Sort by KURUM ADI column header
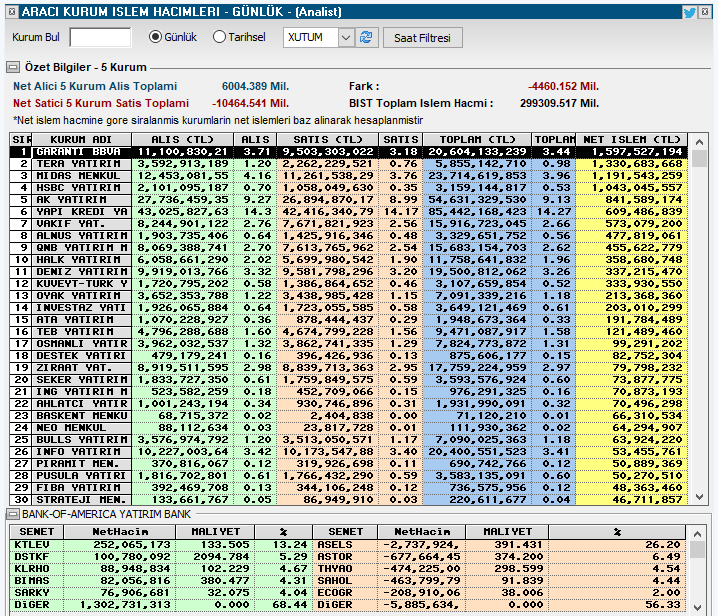718x616 pixels. (x=81, y=139)
